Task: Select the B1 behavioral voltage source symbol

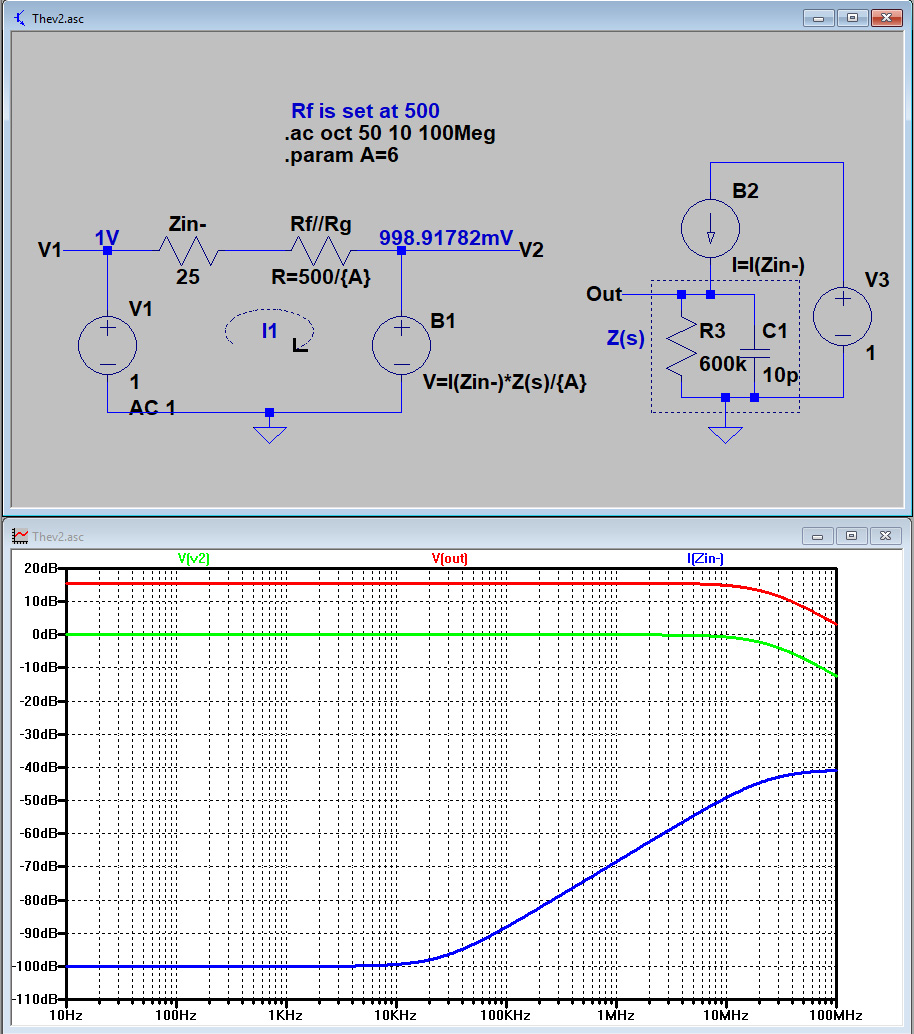Action: (402, 346)
